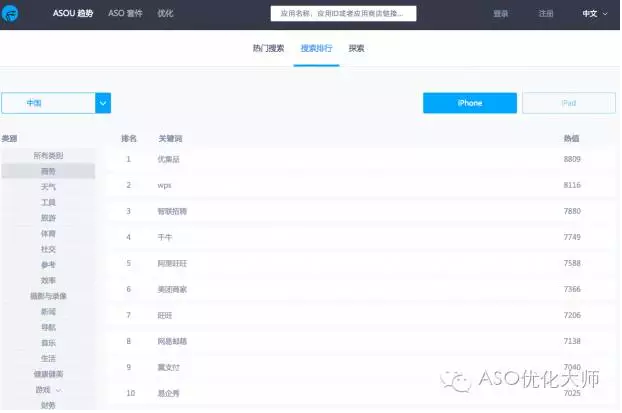This screenshot has height=413, width=622.
Task: Select the 体育 category
Action: pos(48,234)
